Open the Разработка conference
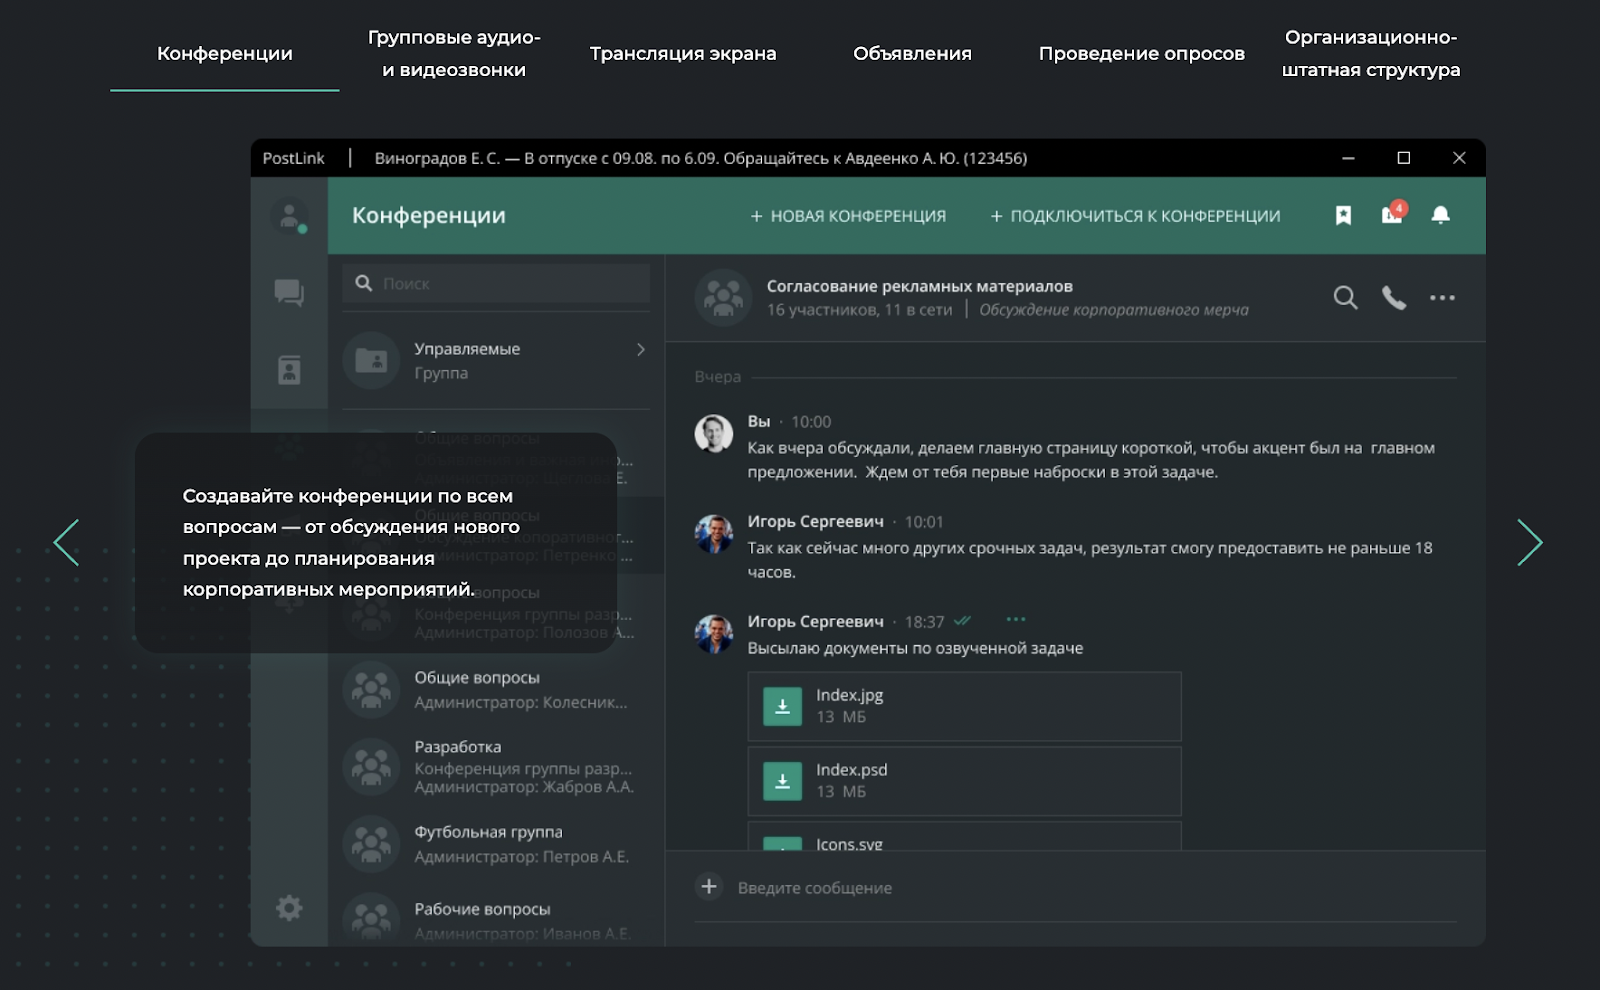The height and width of the screenshot is (990, 1600). click(x=496, y=767)
